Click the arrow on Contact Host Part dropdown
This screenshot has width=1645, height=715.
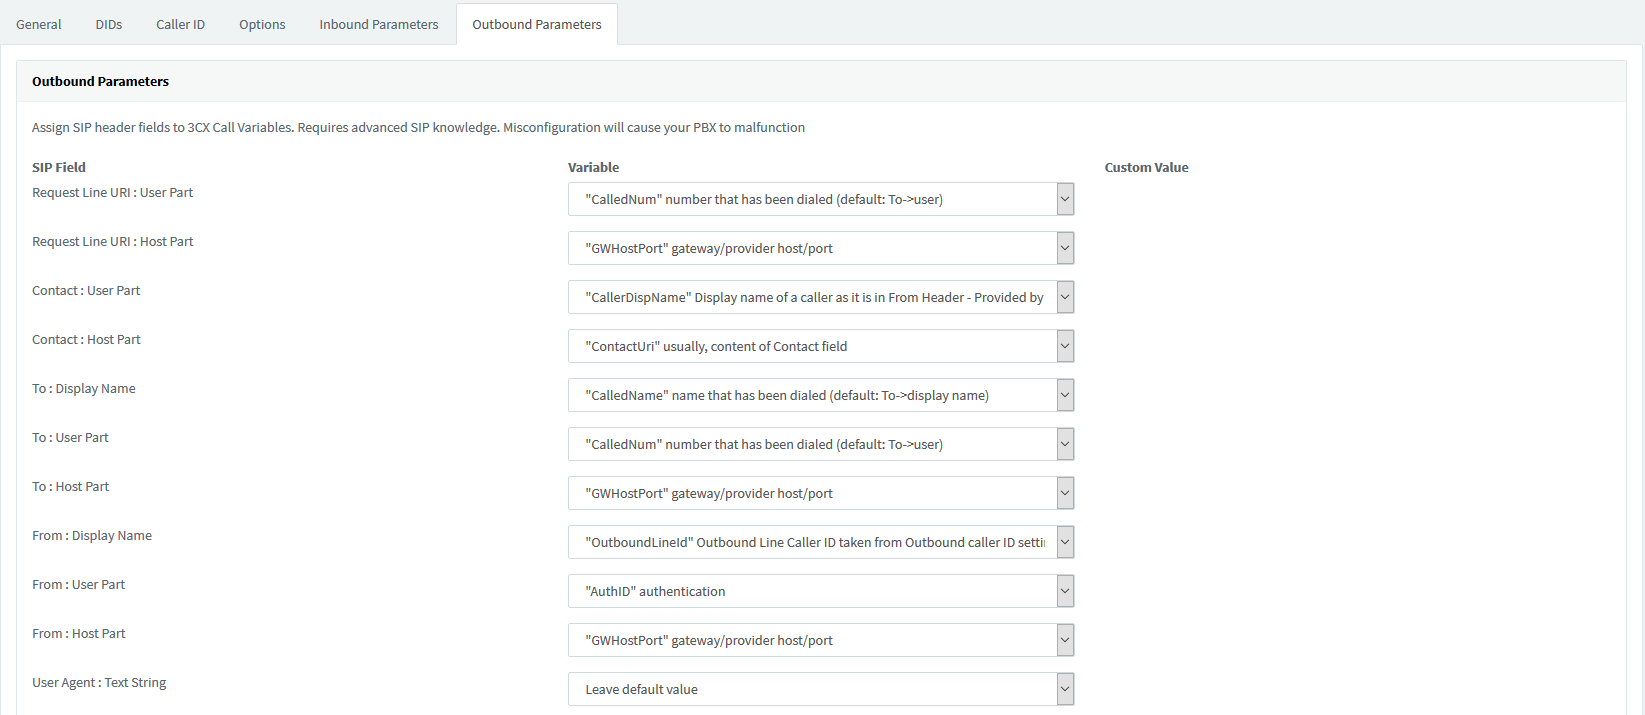tap(1065, 346)
